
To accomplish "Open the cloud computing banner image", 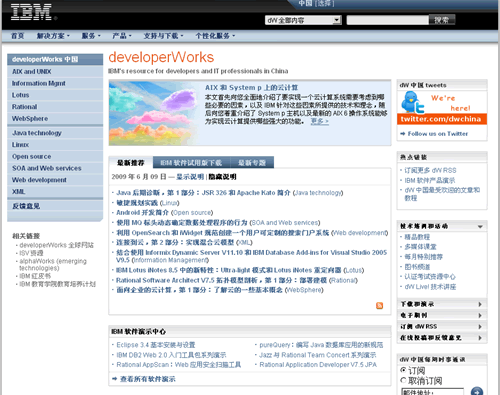I will point(154,113).
